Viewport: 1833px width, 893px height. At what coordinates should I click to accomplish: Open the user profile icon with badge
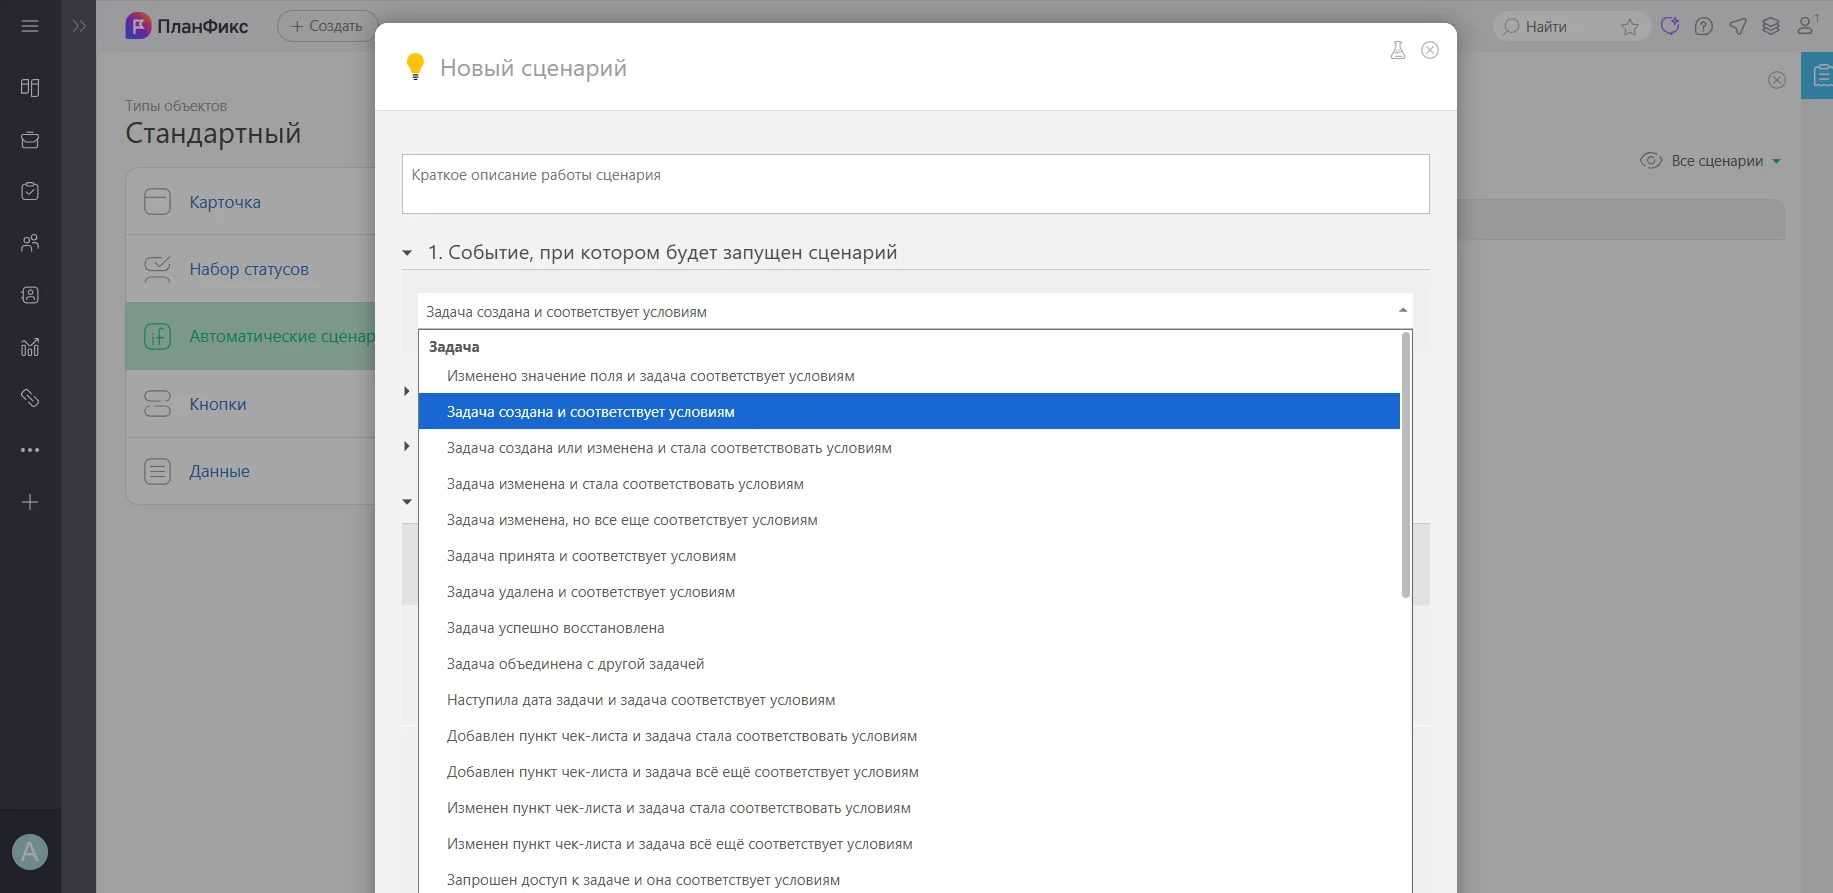1807,25
